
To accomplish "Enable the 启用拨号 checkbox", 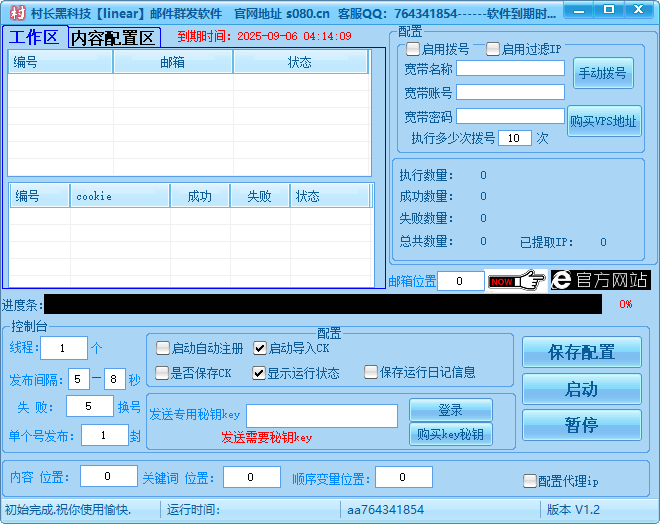I will click(x=413, y=49).
